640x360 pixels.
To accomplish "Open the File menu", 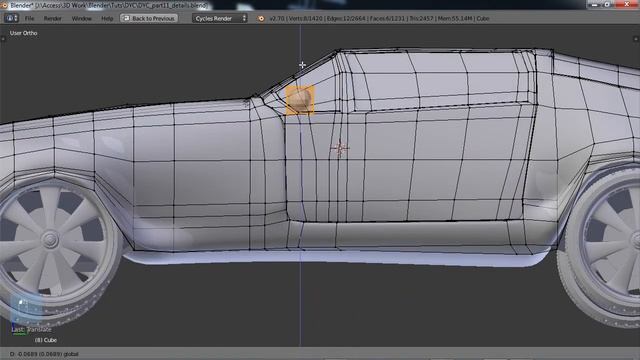I will pos(29,18).
